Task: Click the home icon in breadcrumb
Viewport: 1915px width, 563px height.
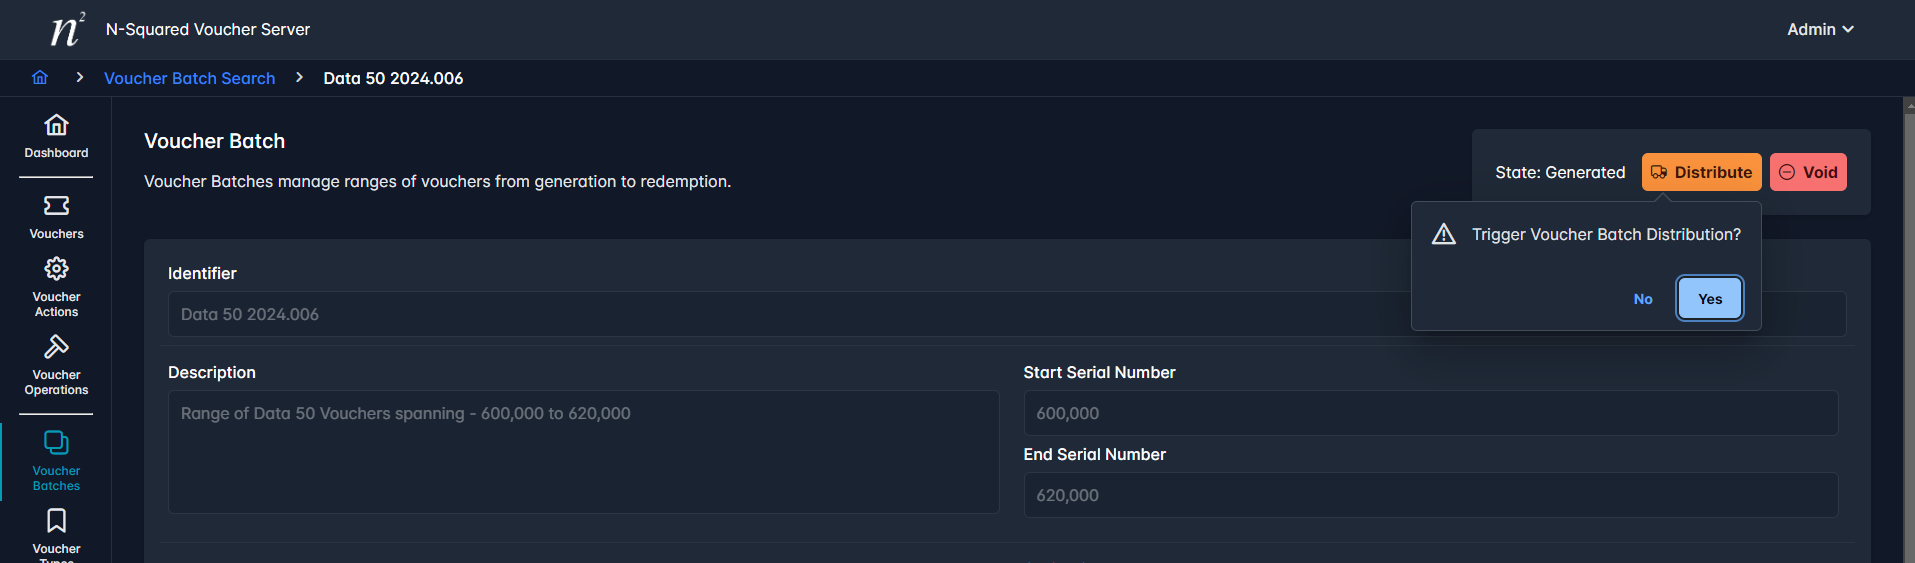Action: pos(40,78)
